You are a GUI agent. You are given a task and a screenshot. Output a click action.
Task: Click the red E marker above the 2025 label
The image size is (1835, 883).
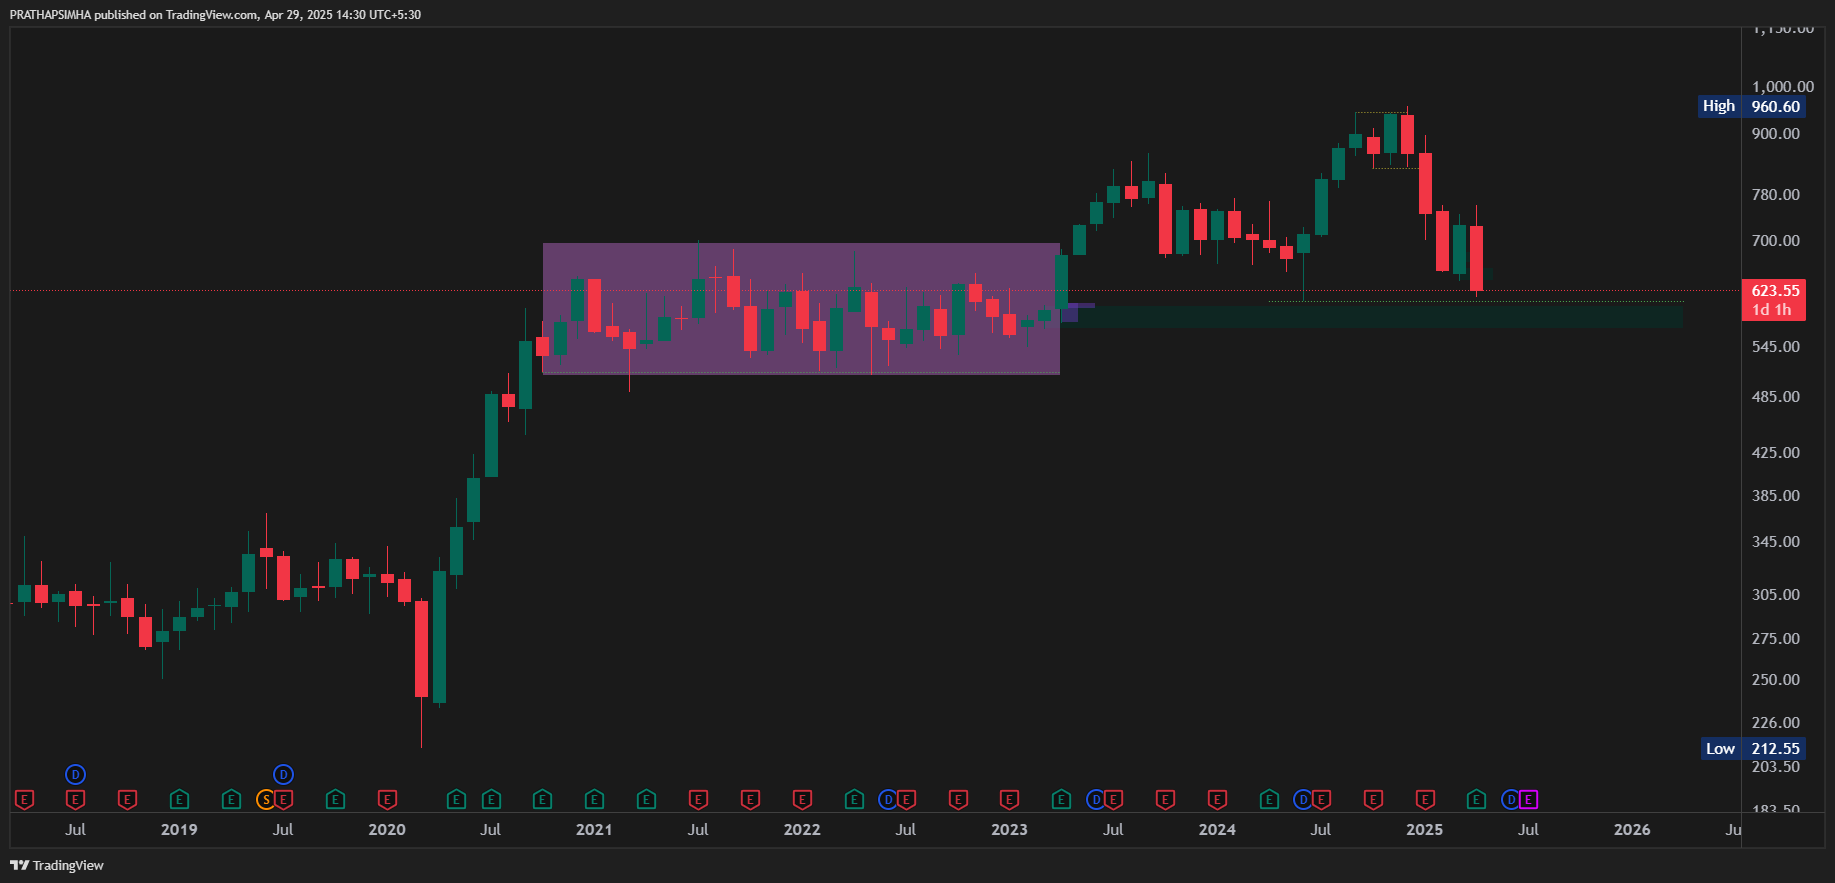pos(1425,799)
